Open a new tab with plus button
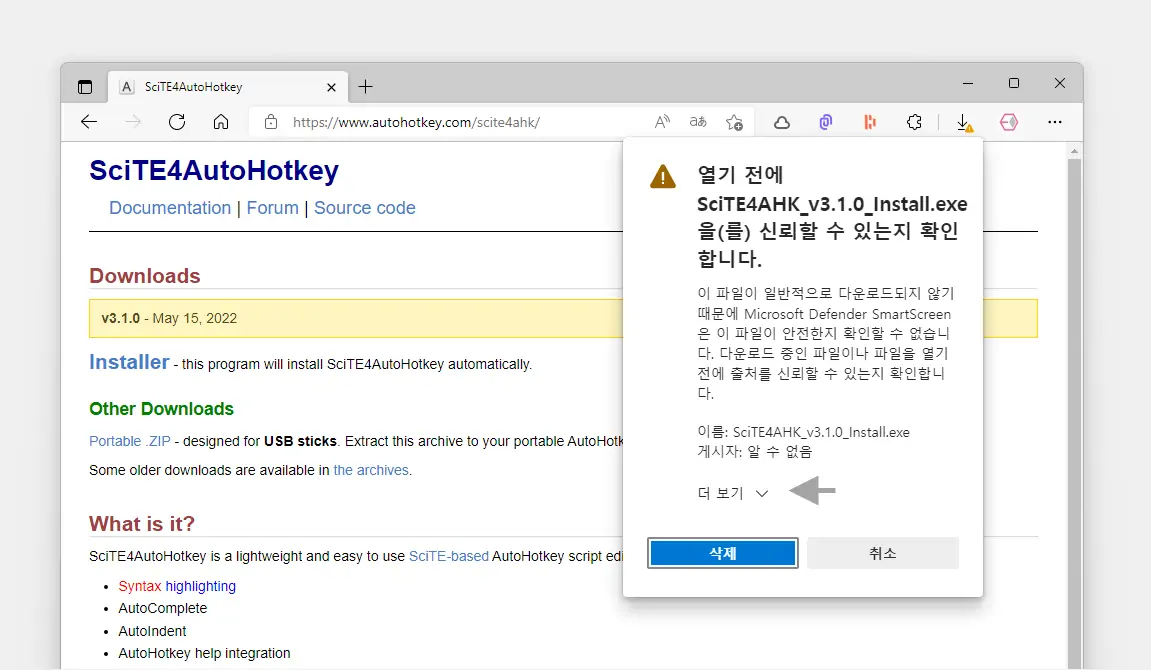 point(365,87)
